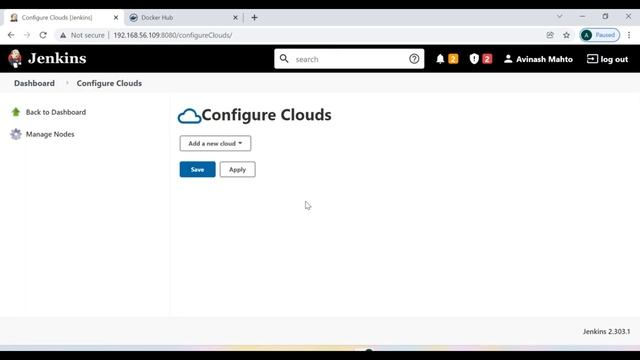The width and height of the screenshot is (640, 360).
Task: Expand the Add a new cloud dropdown
Action: pos(216,143)
